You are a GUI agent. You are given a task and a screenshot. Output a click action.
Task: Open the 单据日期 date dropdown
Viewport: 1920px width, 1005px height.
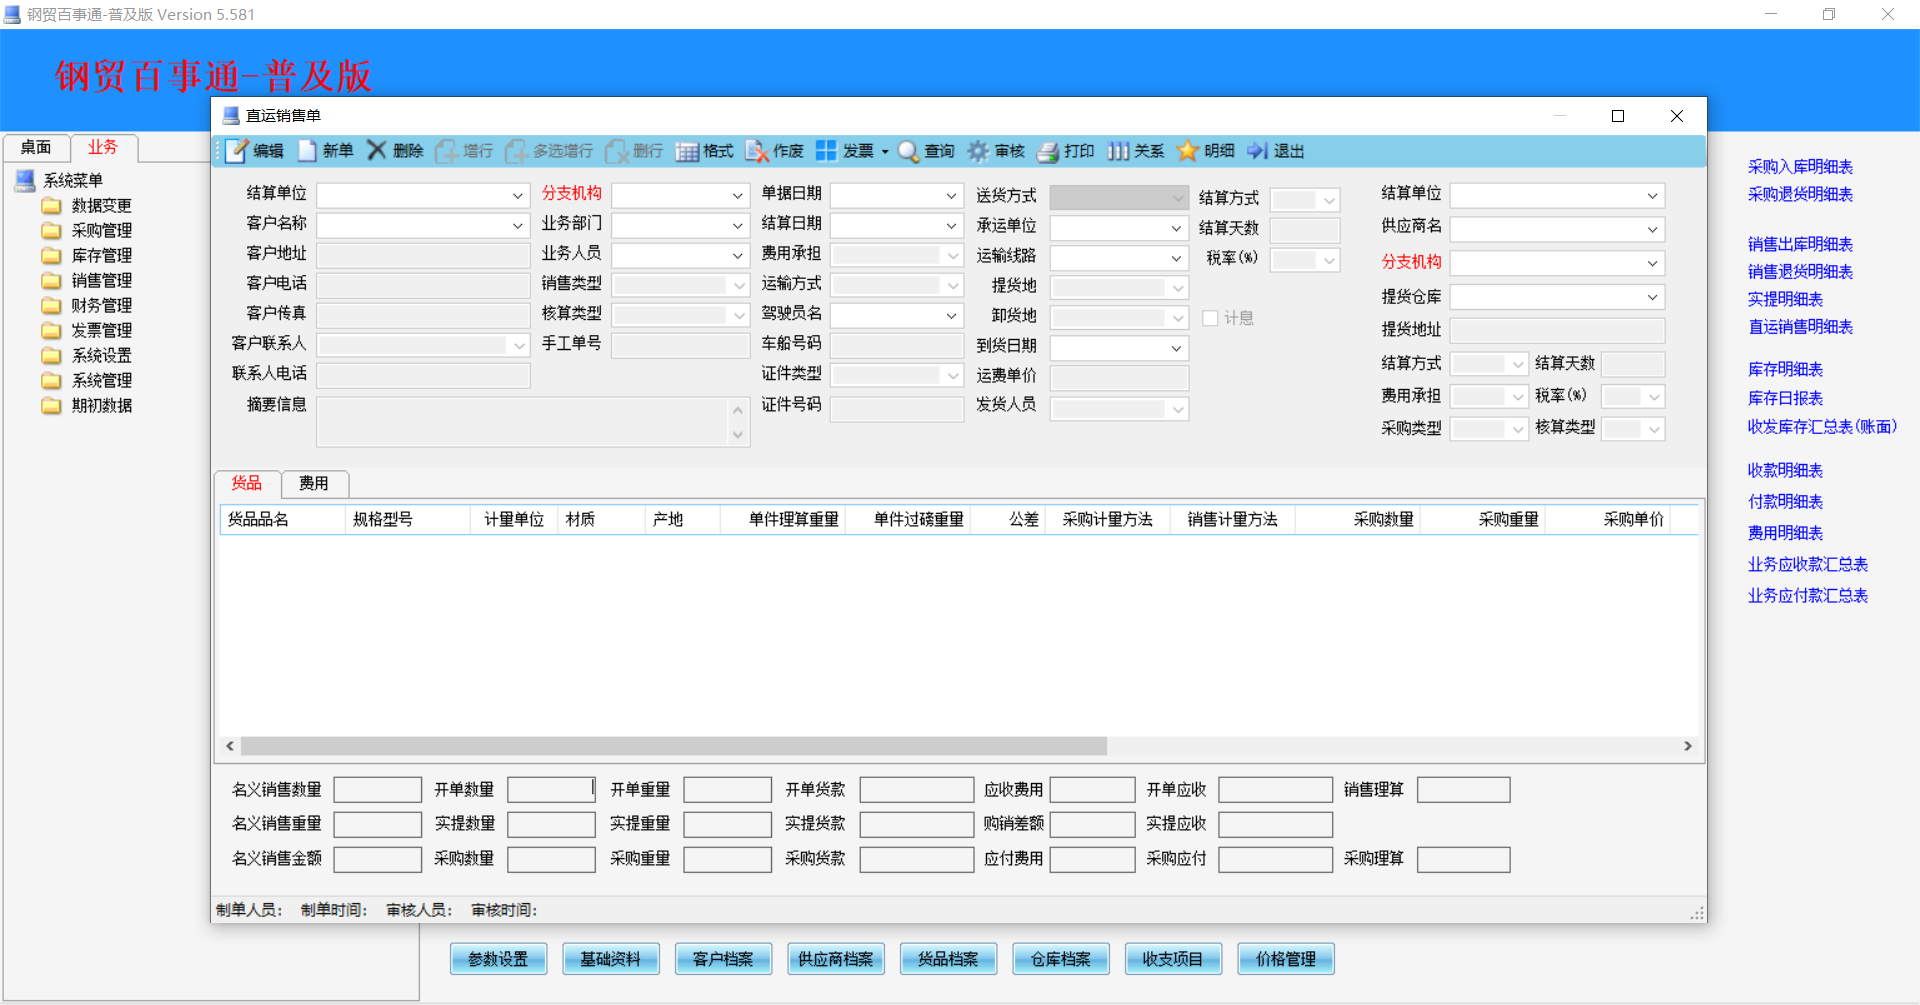click(951, 196)
